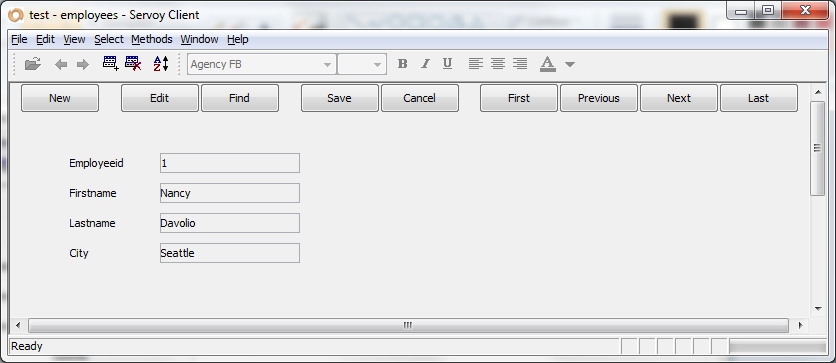Click the horizontal scrollbar left arrow

(x=18, y=325)
